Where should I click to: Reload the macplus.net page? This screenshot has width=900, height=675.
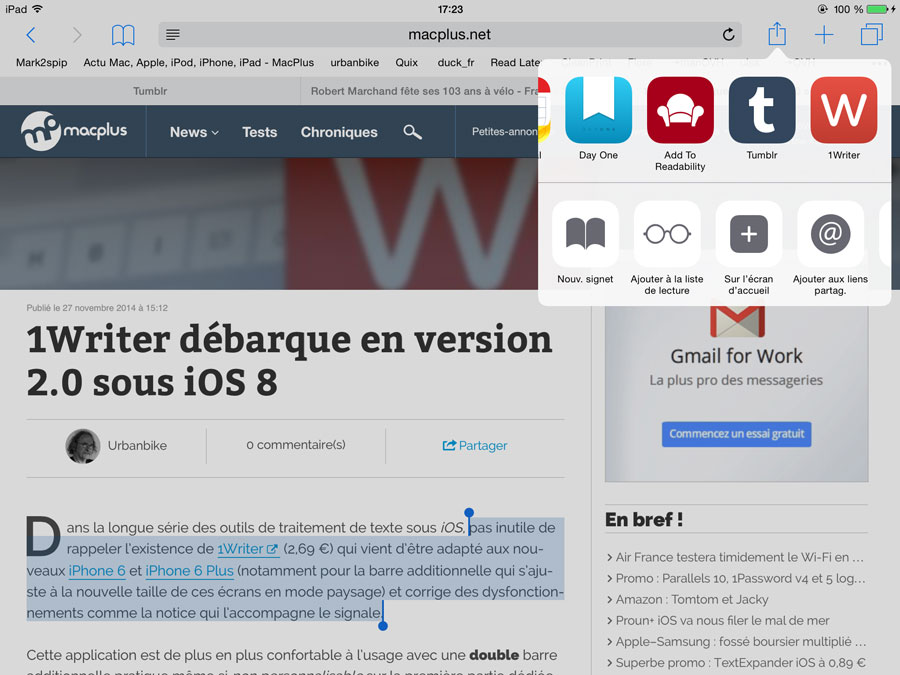click(728, 35)
